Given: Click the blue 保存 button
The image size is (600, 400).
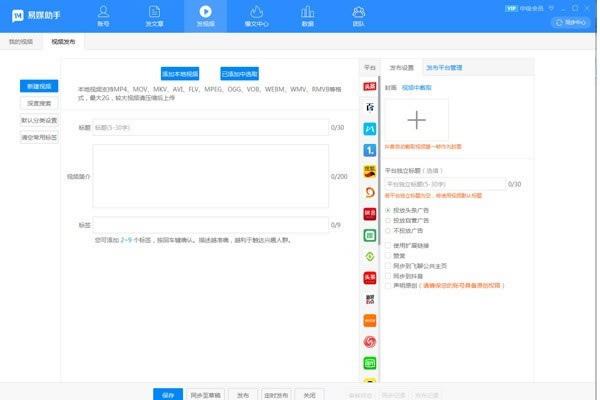Looking at the screenshot, I should 167,394.
